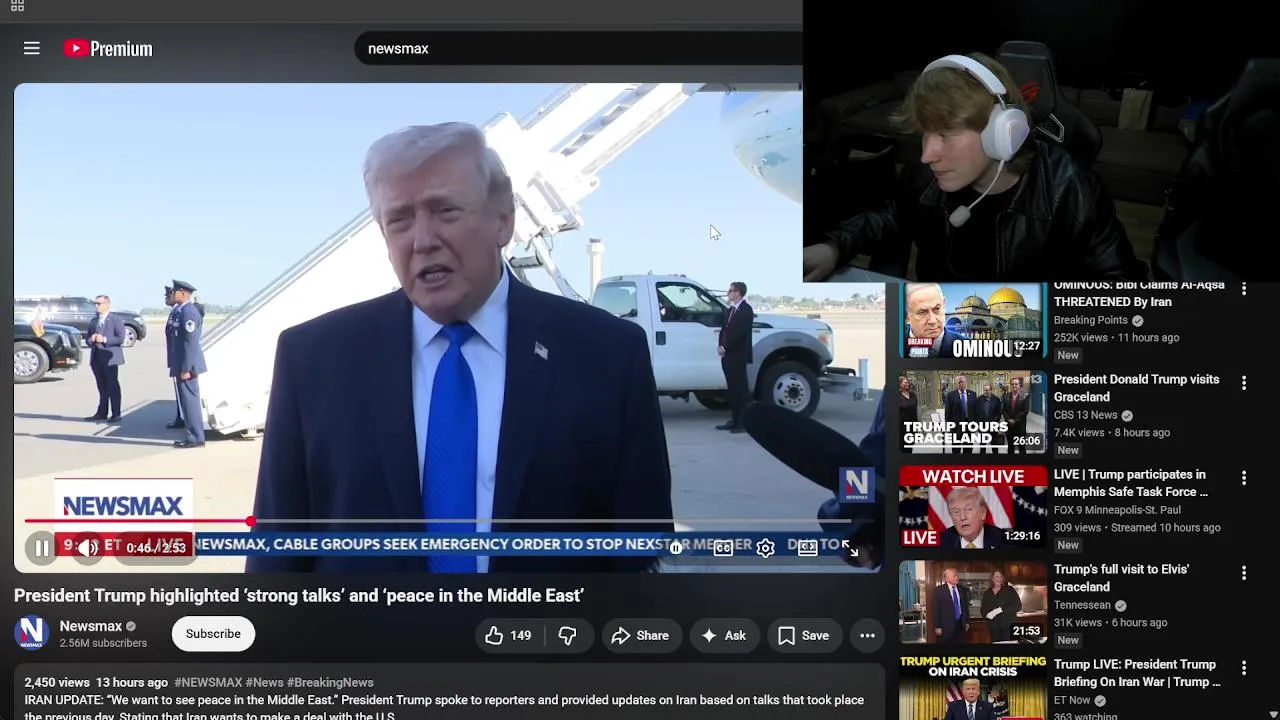
Task: Toggle closed captions on the video
Action: 723,548
